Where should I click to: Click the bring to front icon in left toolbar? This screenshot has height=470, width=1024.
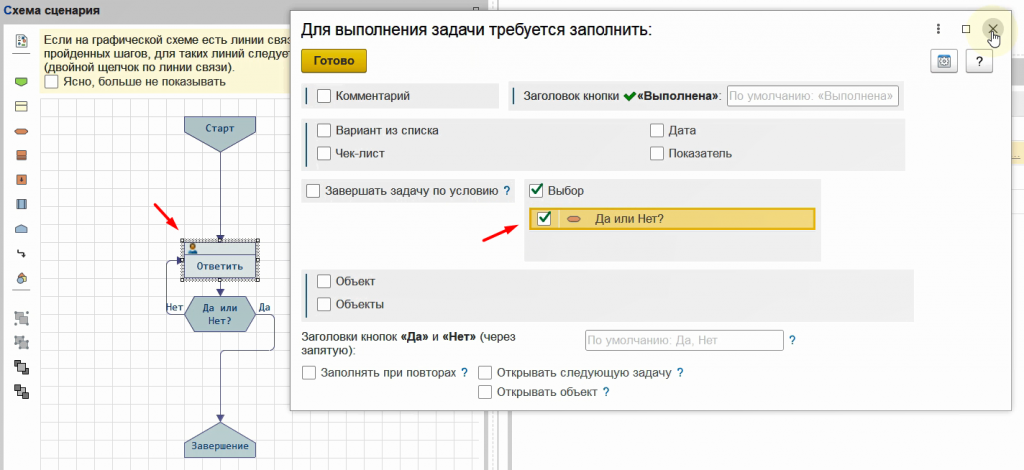(x=22, y=367)
